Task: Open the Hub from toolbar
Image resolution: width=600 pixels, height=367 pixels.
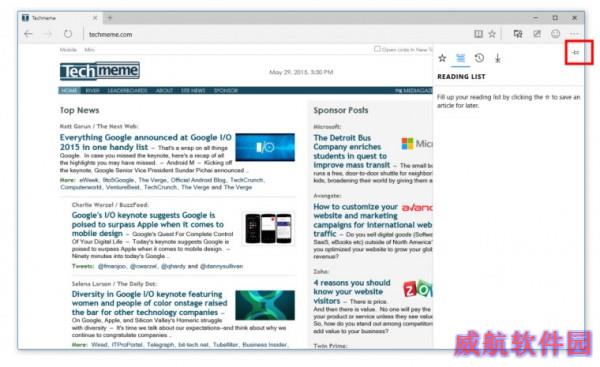Action: coord(518,34)
